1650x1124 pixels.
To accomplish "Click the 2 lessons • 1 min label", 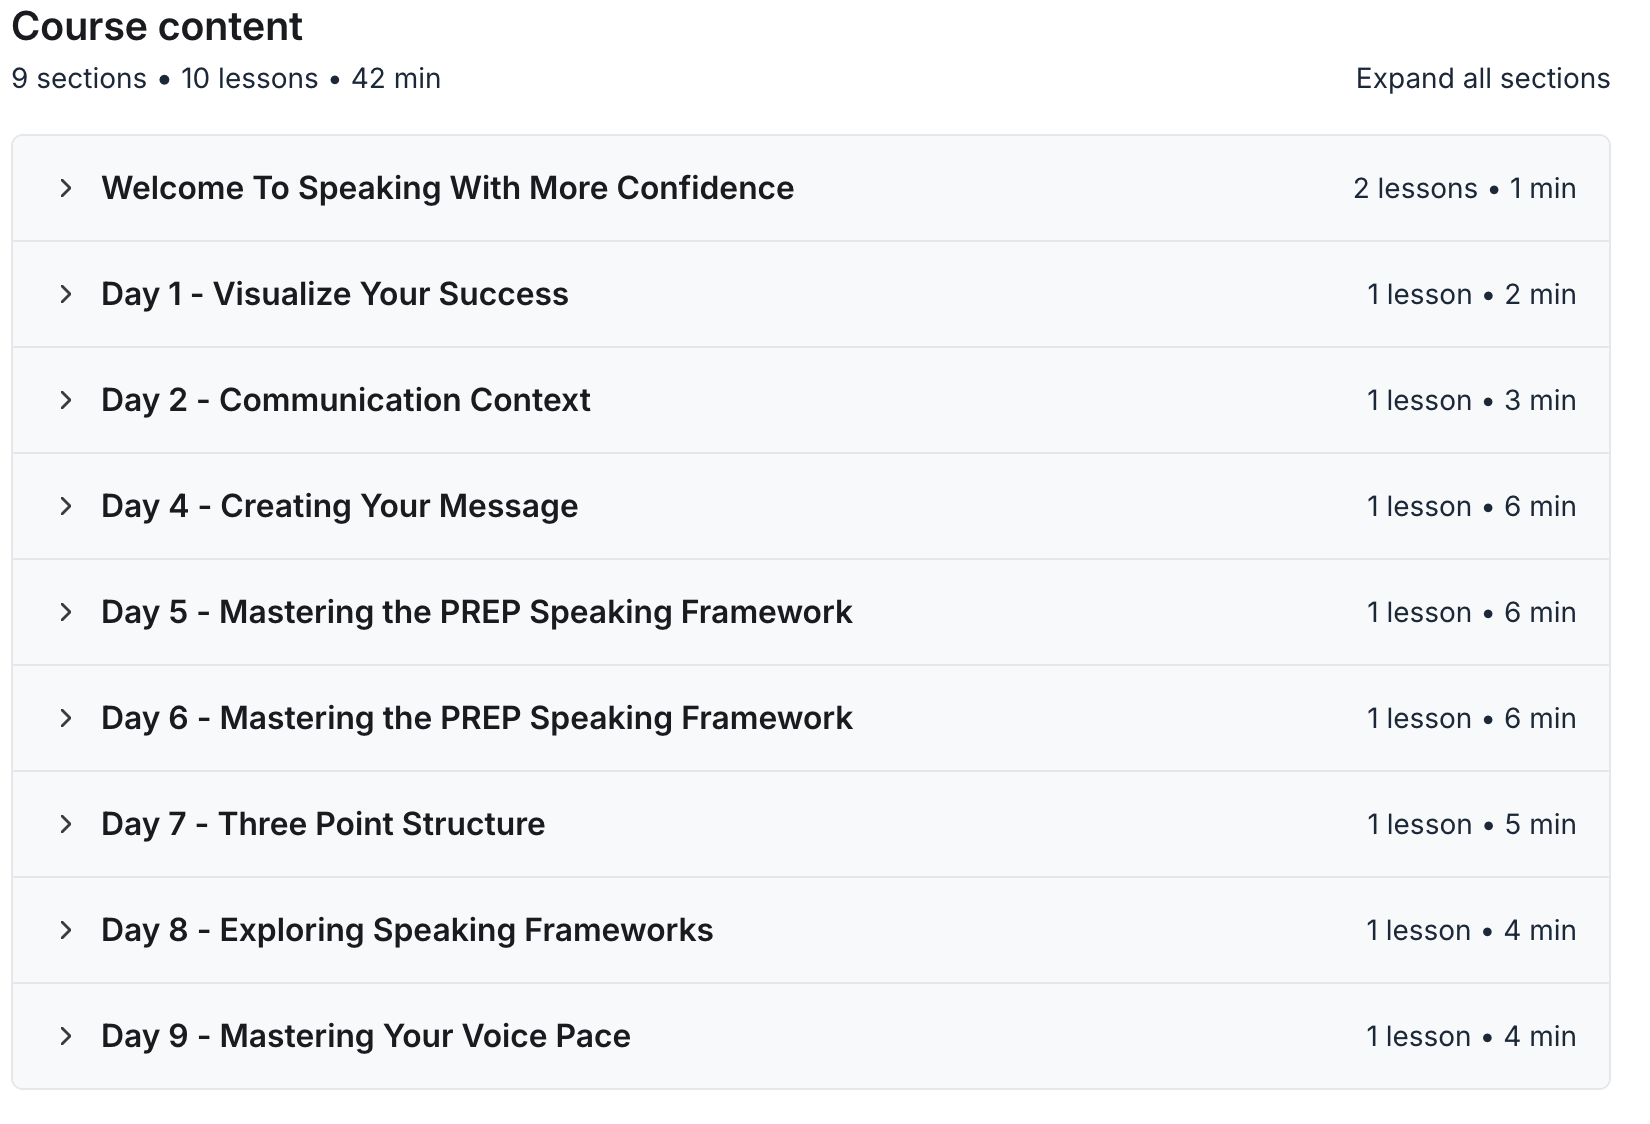I will 1464,188.
